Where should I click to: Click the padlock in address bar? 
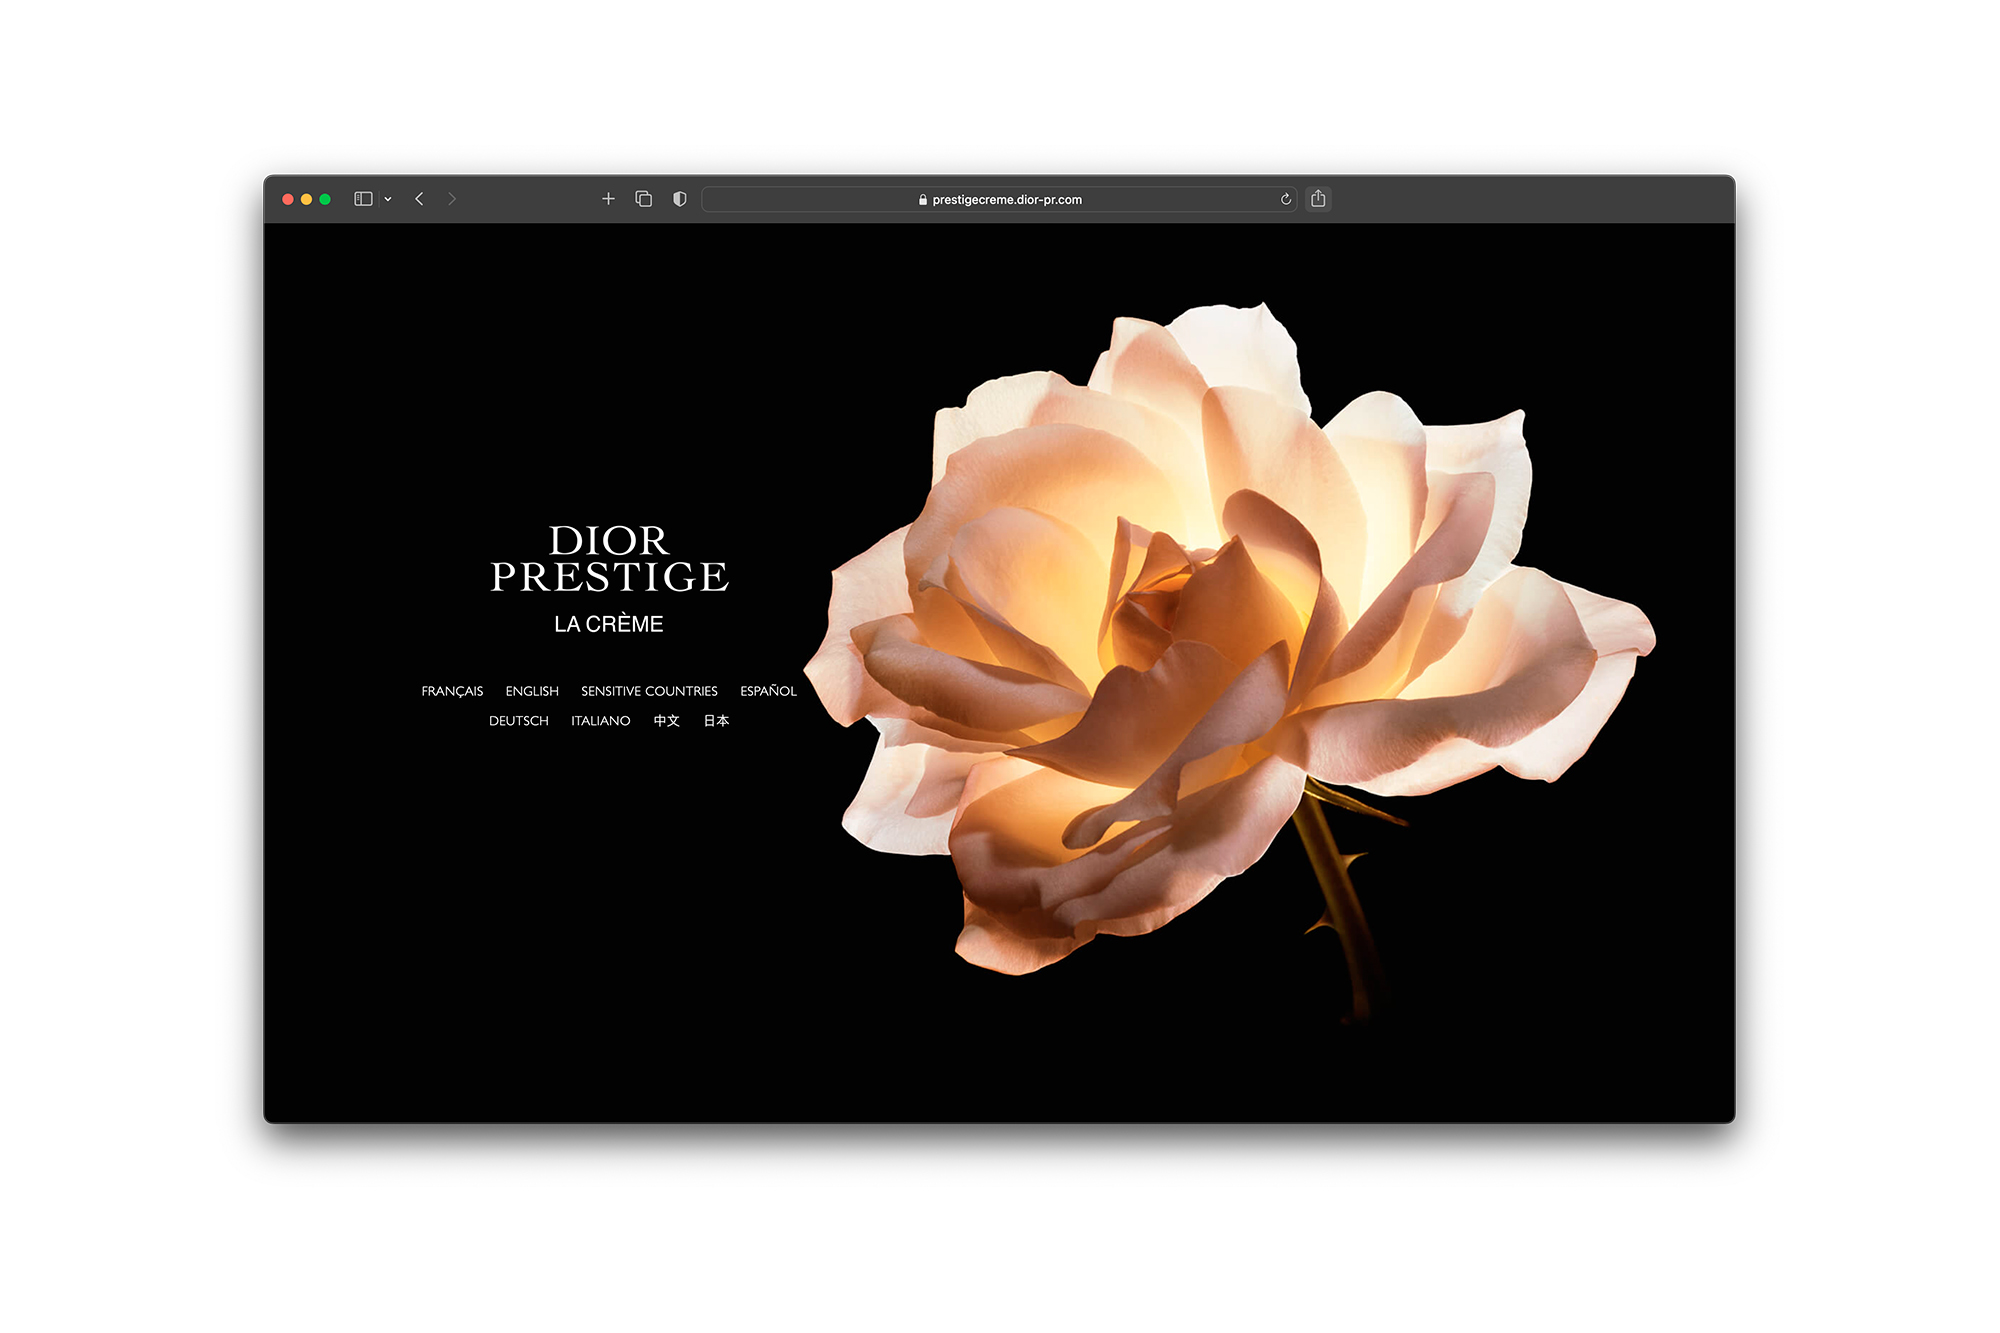[923, 200]
